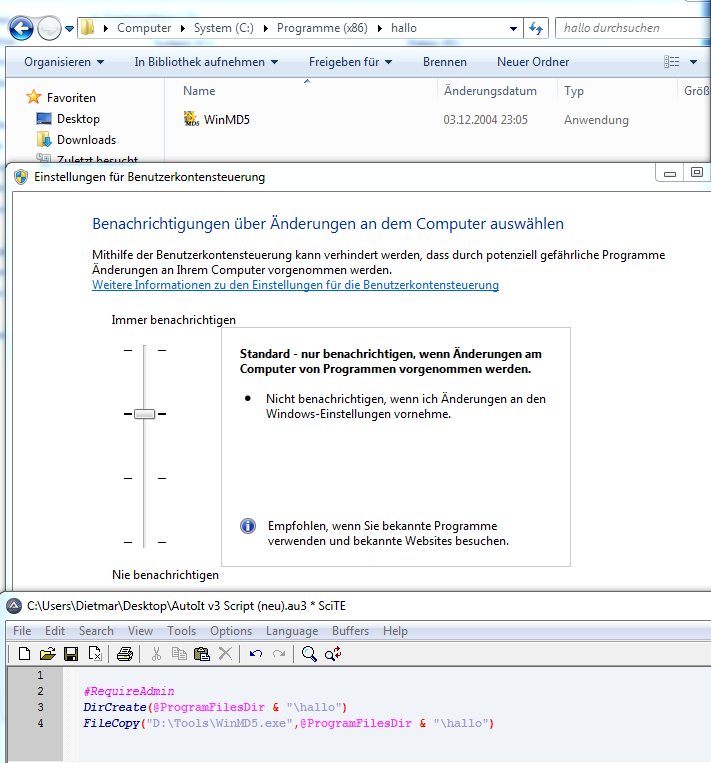
Task: Click the Paste clipboard icon in SciTE
Action: [x=202, y=654]
